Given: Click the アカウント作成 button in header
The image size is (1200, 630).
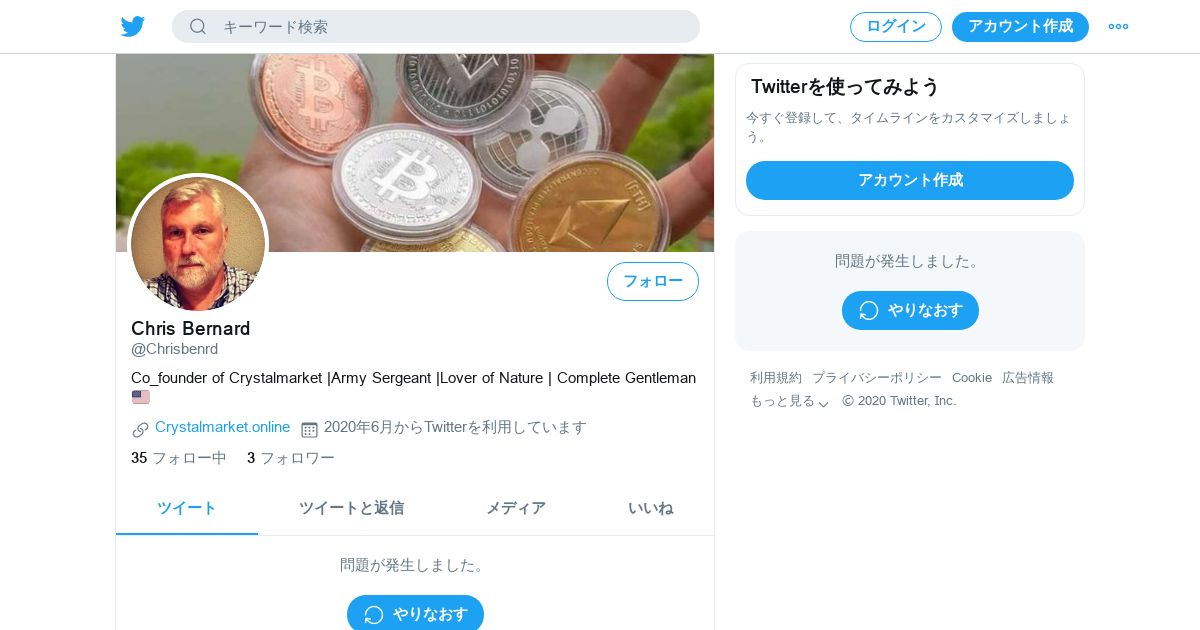Looking at the screenshot, I should (1020, 27).
